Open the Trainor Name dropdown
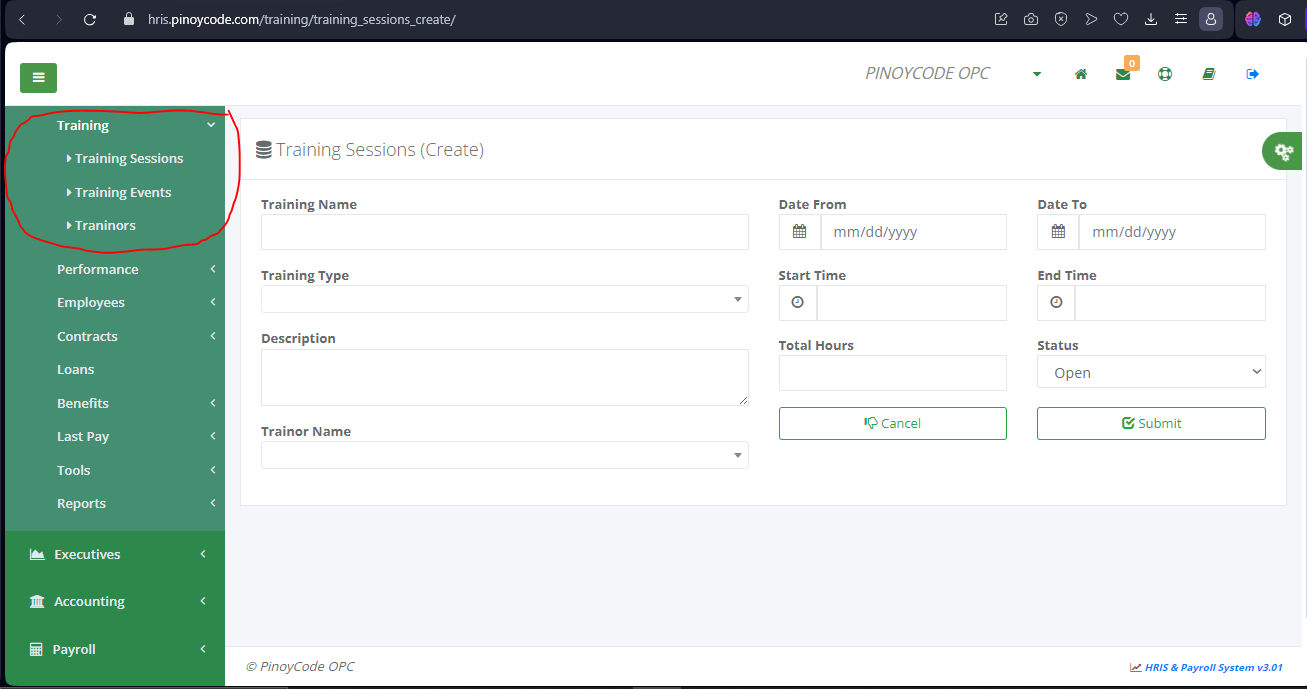The width and height of the screenshot is (1307, 689). (x=505, y=455)
